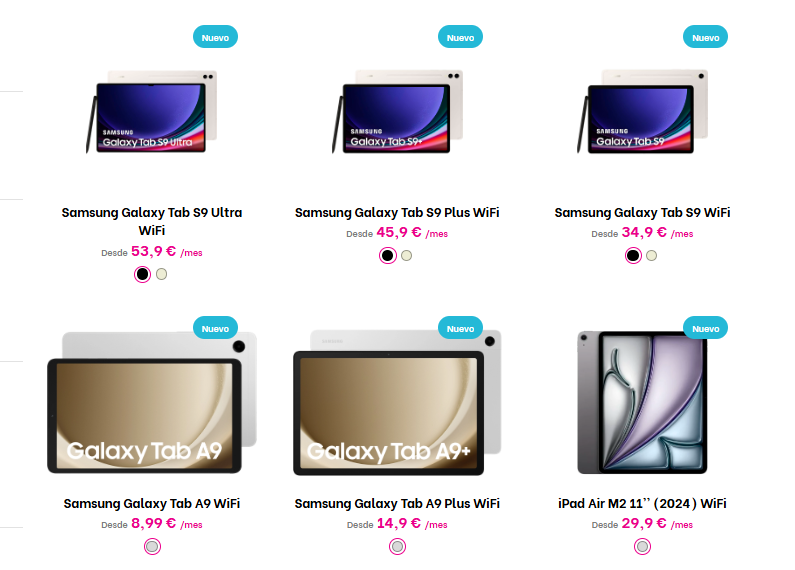795x570 pixels.
Task: View Galaxy Tab S9 Ultra product image
Action: point(152,112)
